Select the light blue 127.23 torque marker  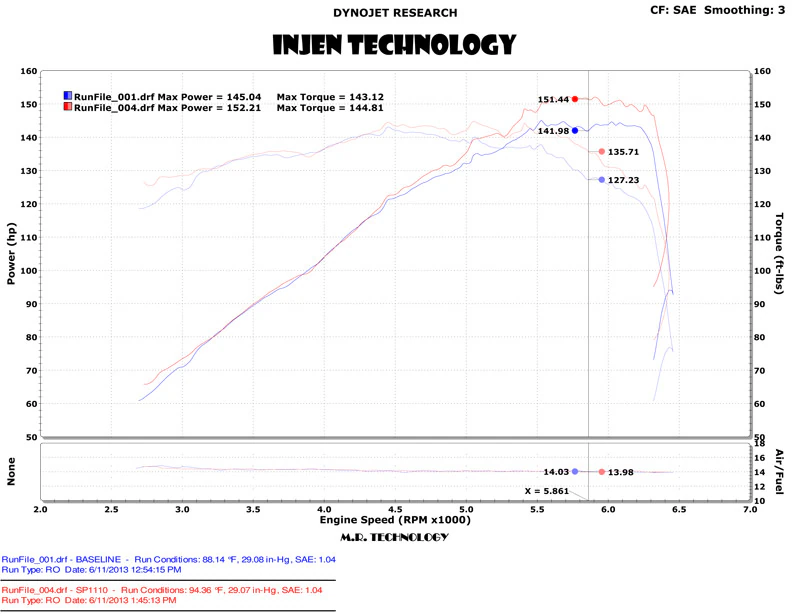coord(602,180)
